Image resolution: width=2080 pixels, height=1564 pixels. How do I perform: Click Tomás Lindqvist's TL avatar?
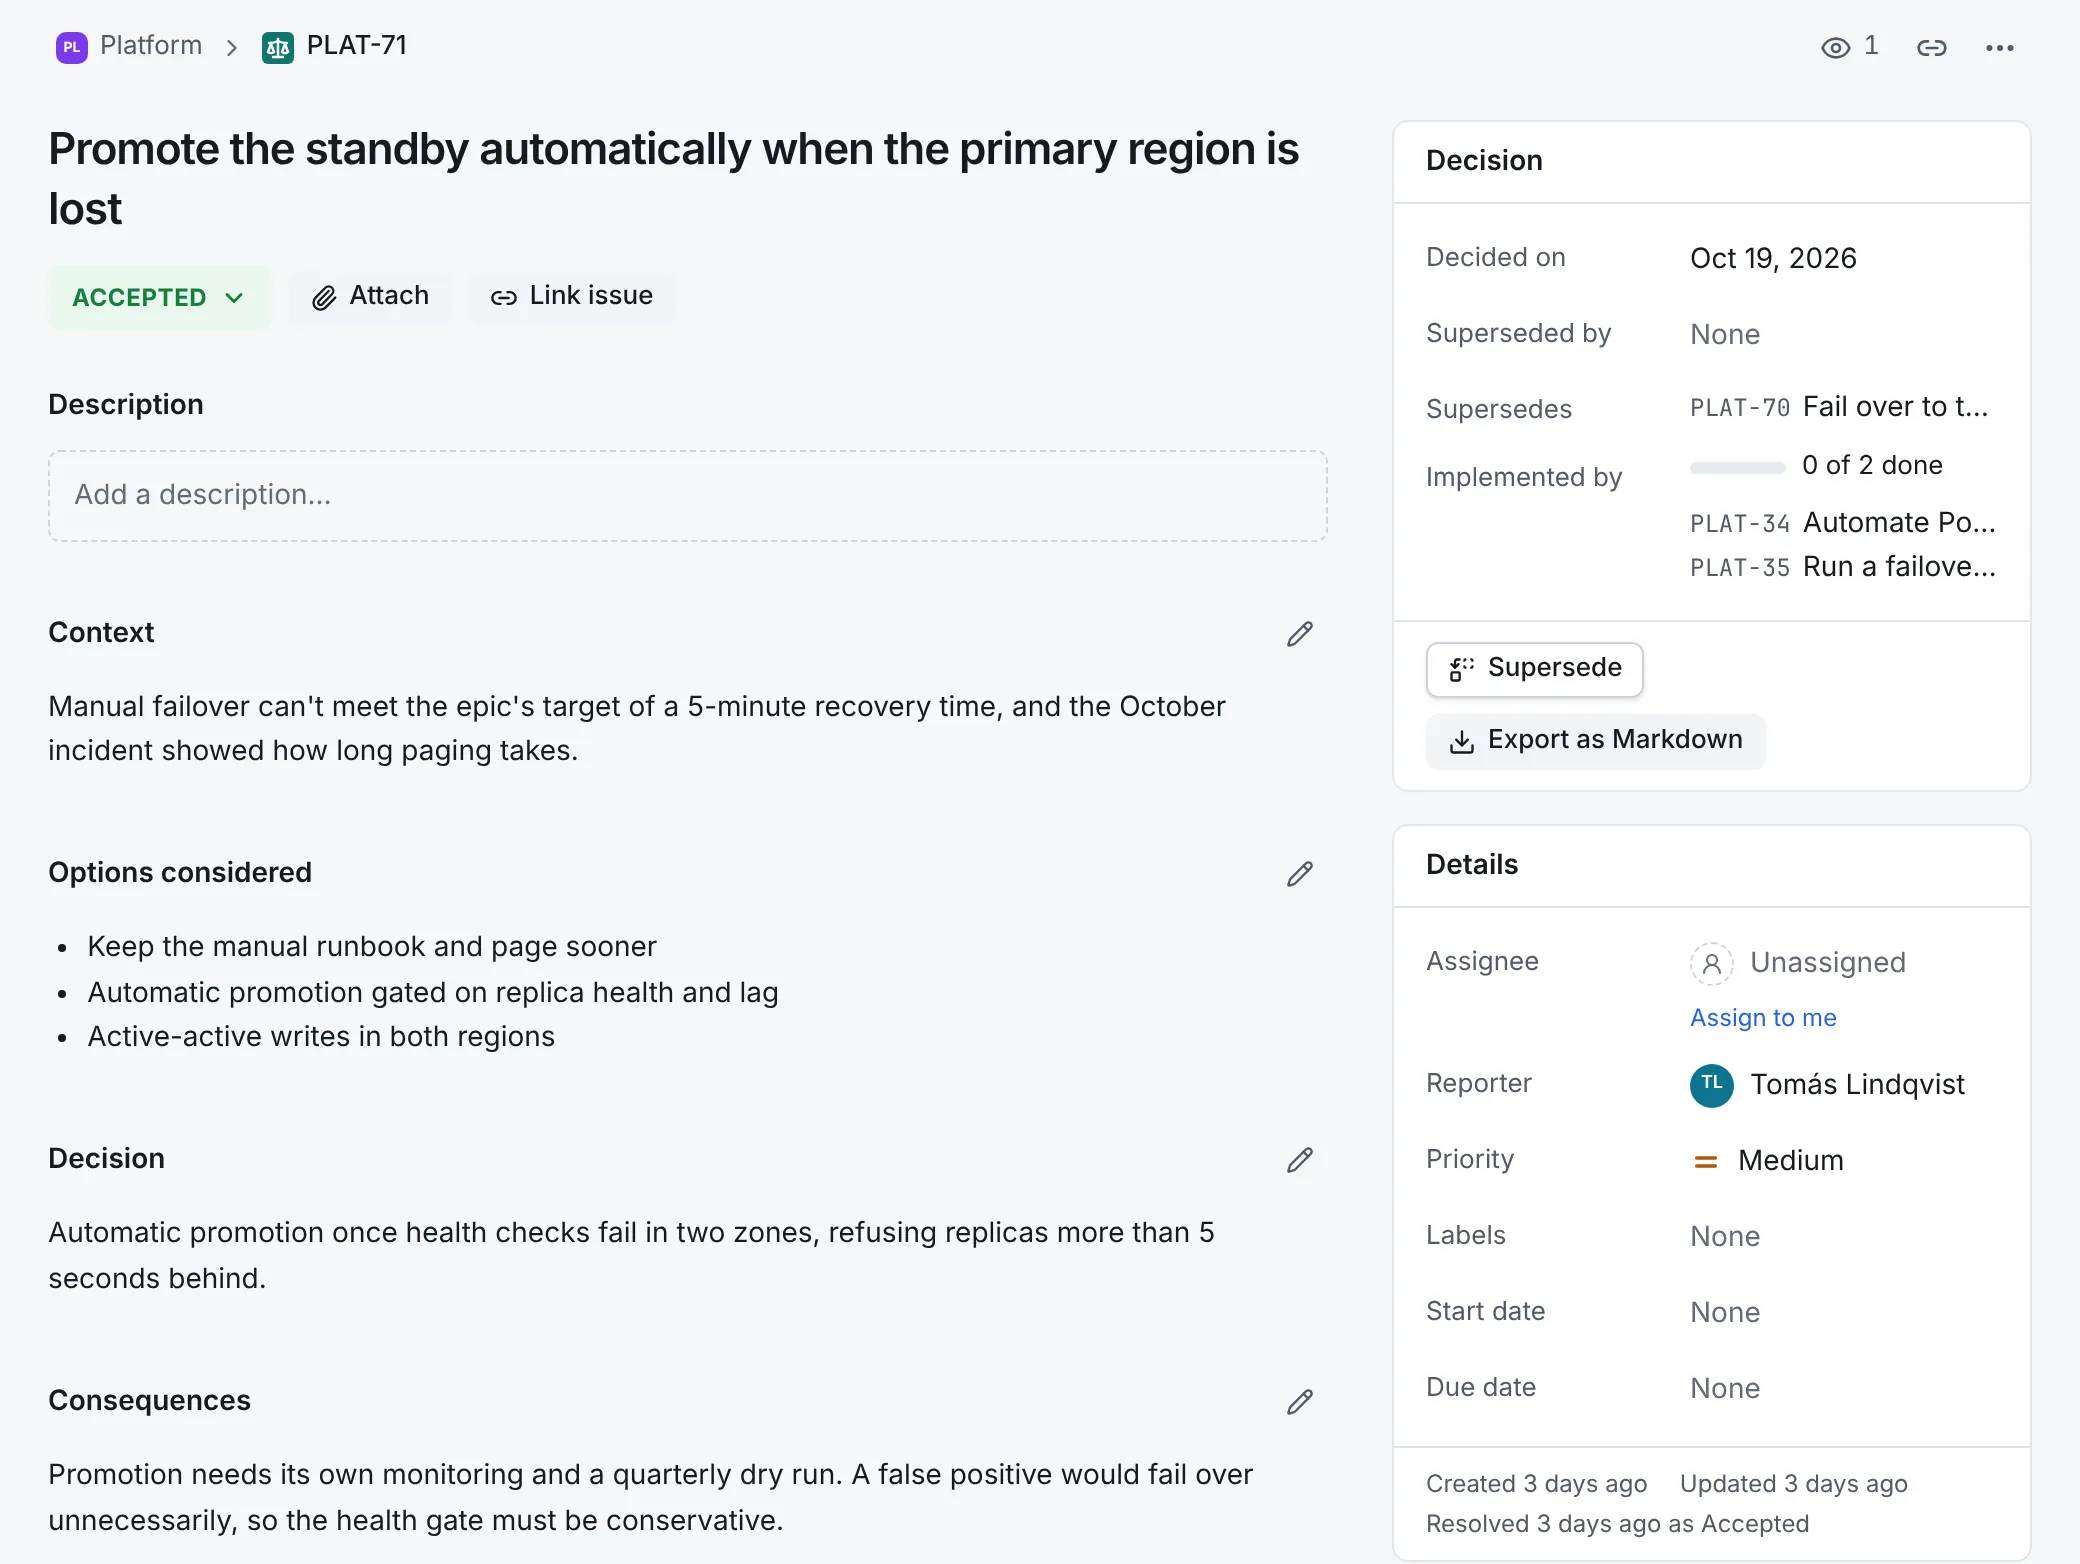1711,1085
